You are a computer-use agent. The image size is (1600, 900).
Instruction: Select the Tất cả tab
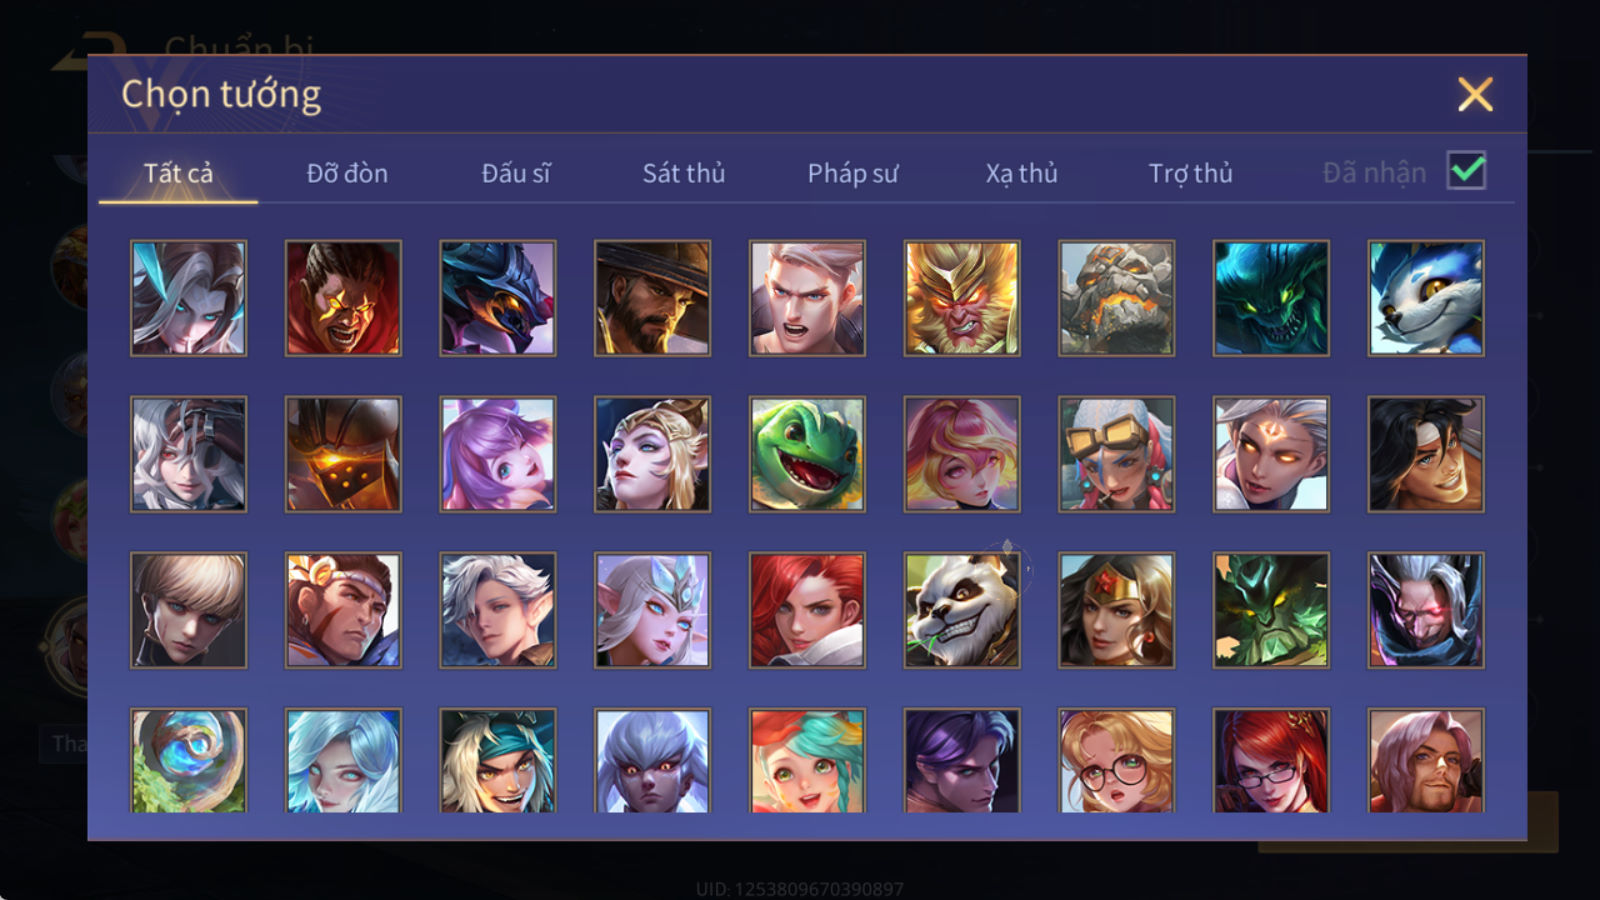click(178, 173)
